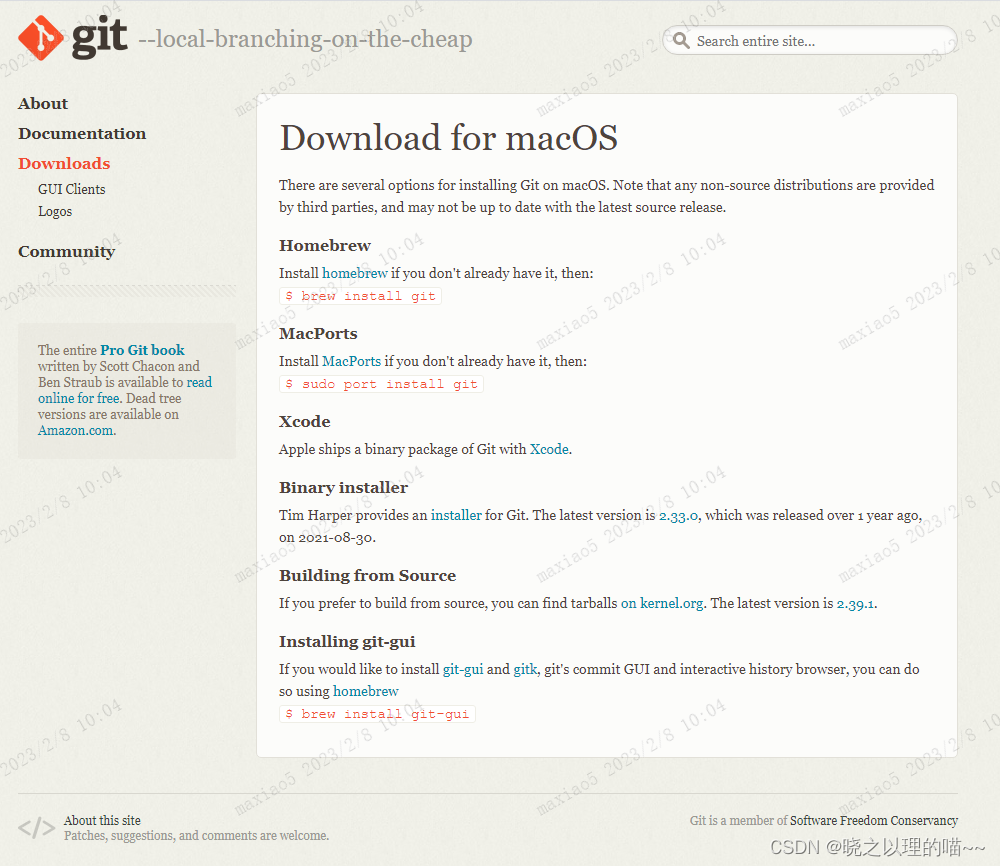Open the Logos page
1000x866 pixels.
(55, 211)
